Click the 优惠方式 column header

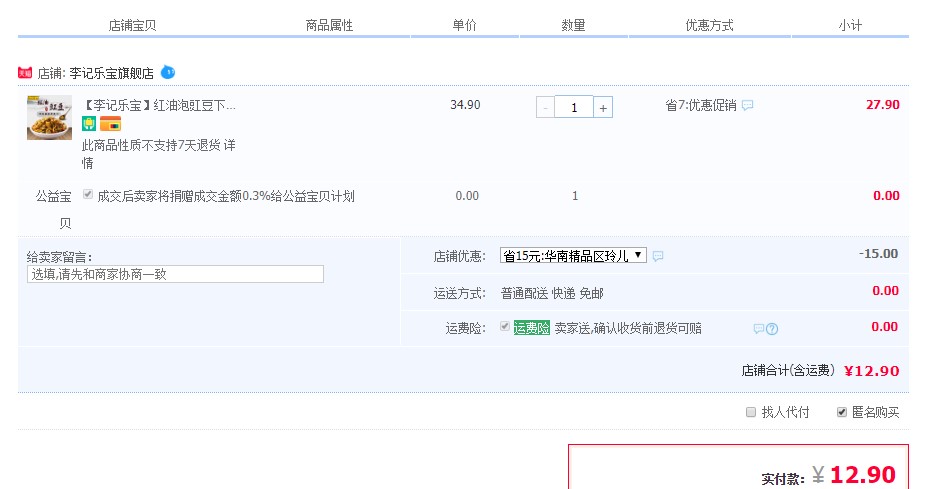pyautogui.click(x=709, y=26)
